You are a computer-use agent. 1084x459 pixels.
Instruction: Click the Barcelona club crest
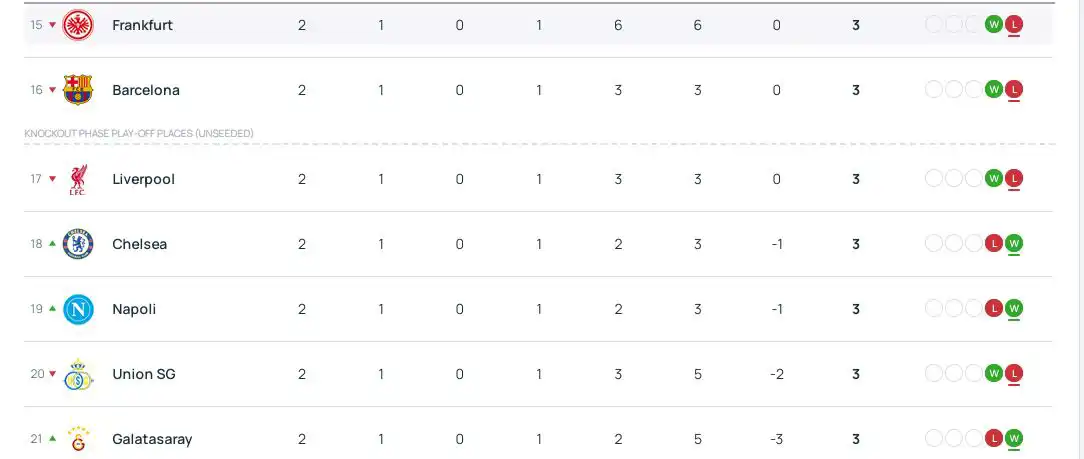pyautogui.click(x=78, y=90)
